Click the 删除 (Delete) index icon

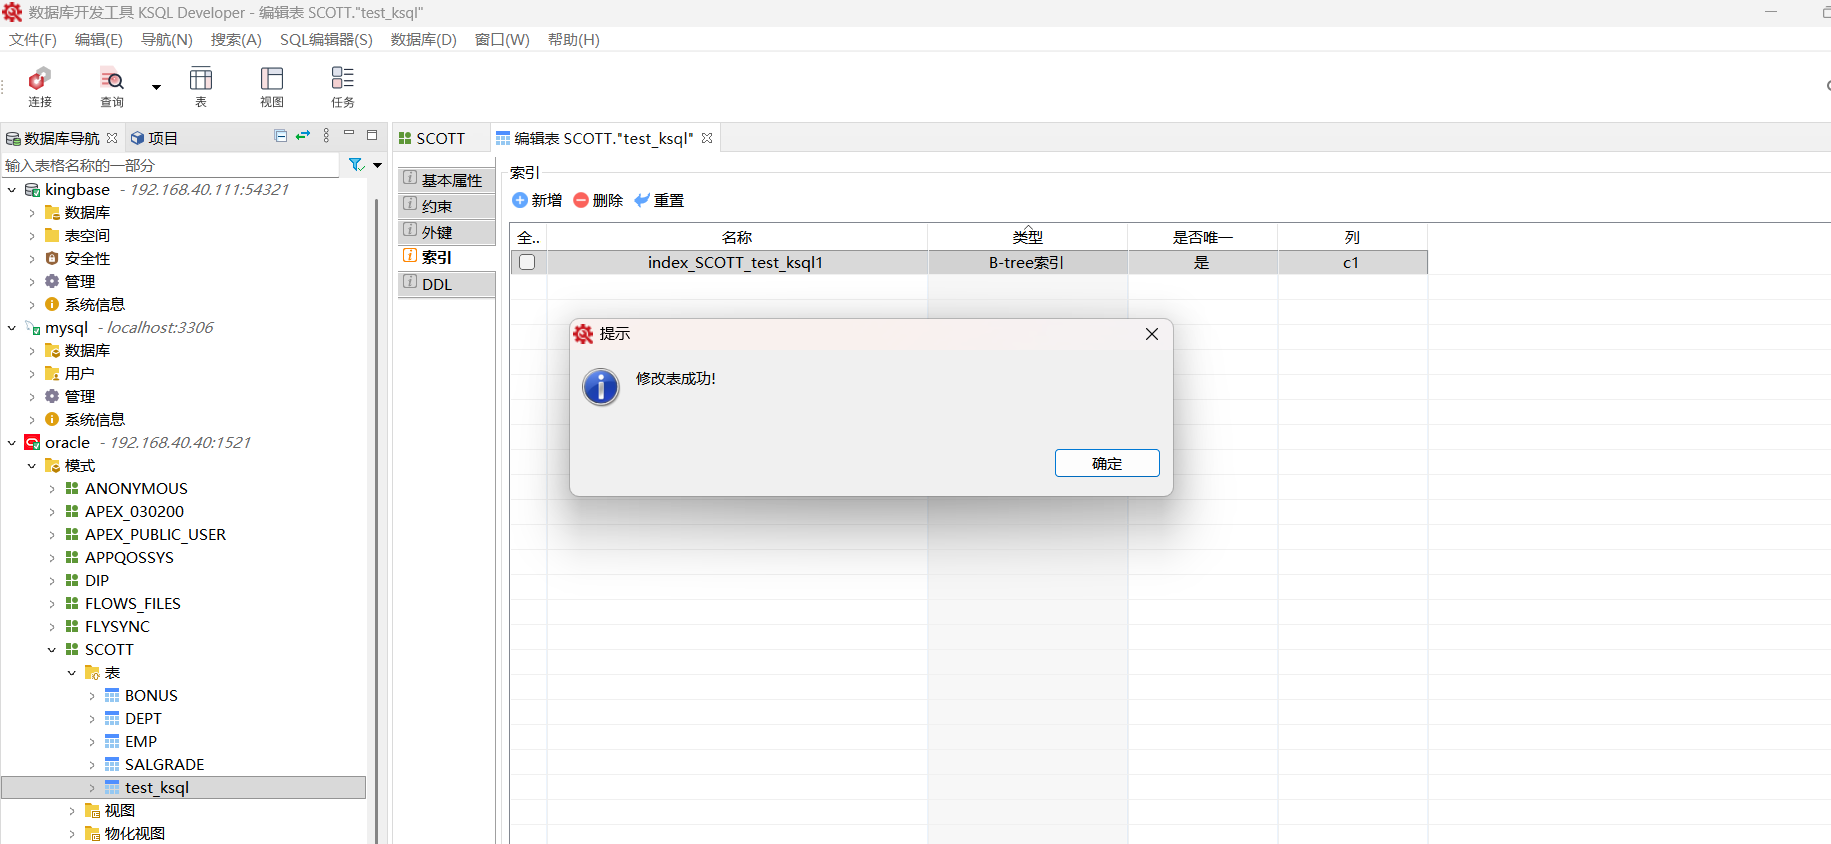(581, 200)
